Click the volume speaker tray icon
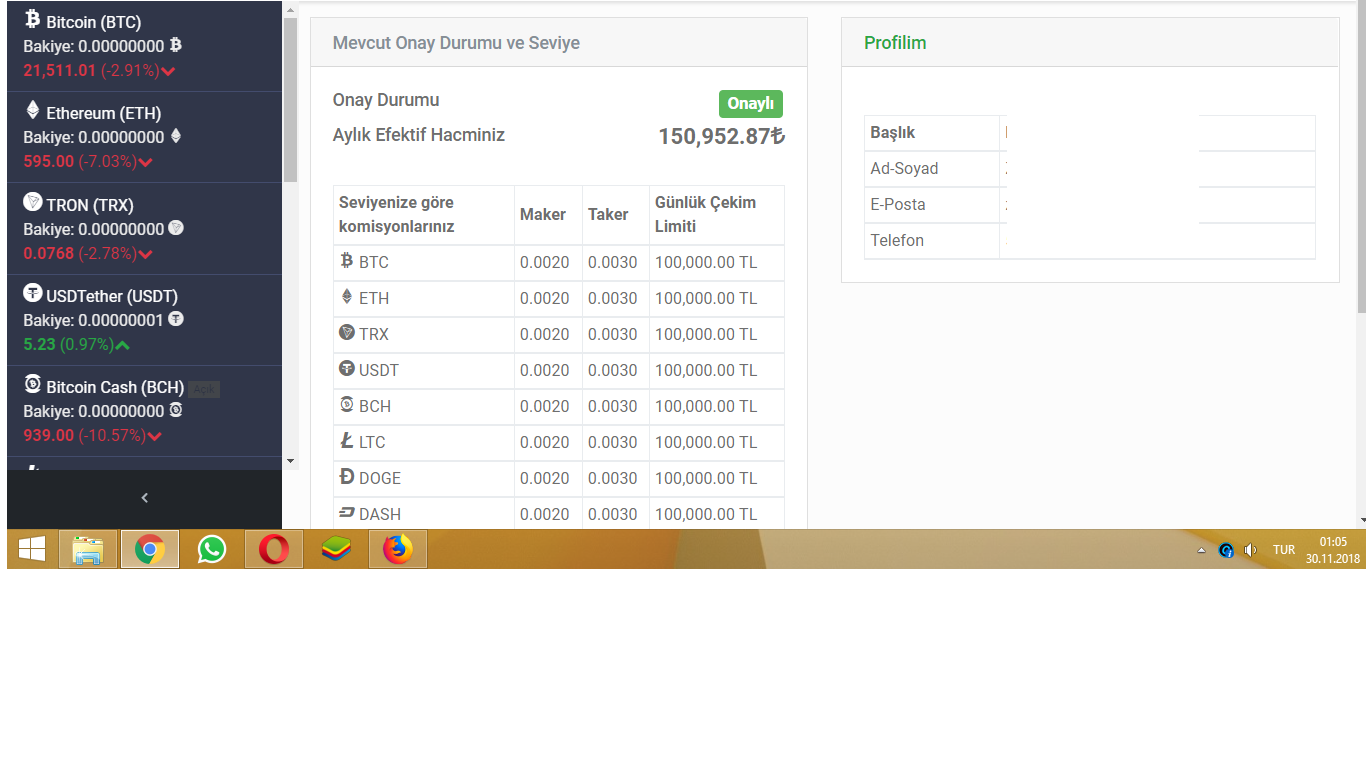 [1250, 550]
